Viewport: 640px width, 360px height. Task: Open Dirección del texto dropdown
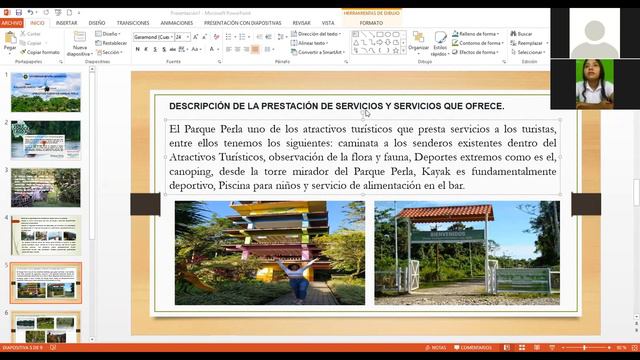[x=316, y=34]
